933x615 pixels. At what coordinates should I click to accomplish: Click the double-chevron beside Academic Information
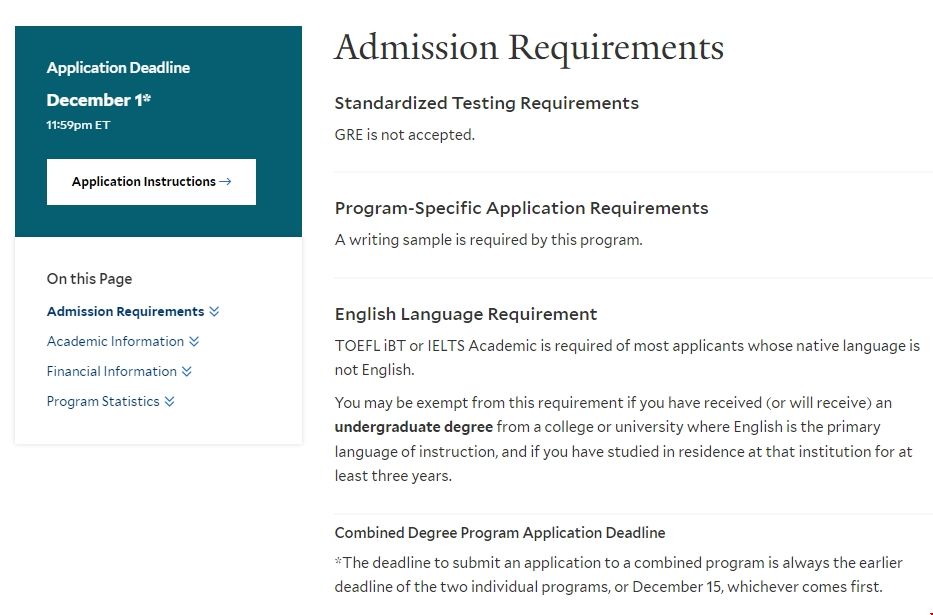point(194,342)
